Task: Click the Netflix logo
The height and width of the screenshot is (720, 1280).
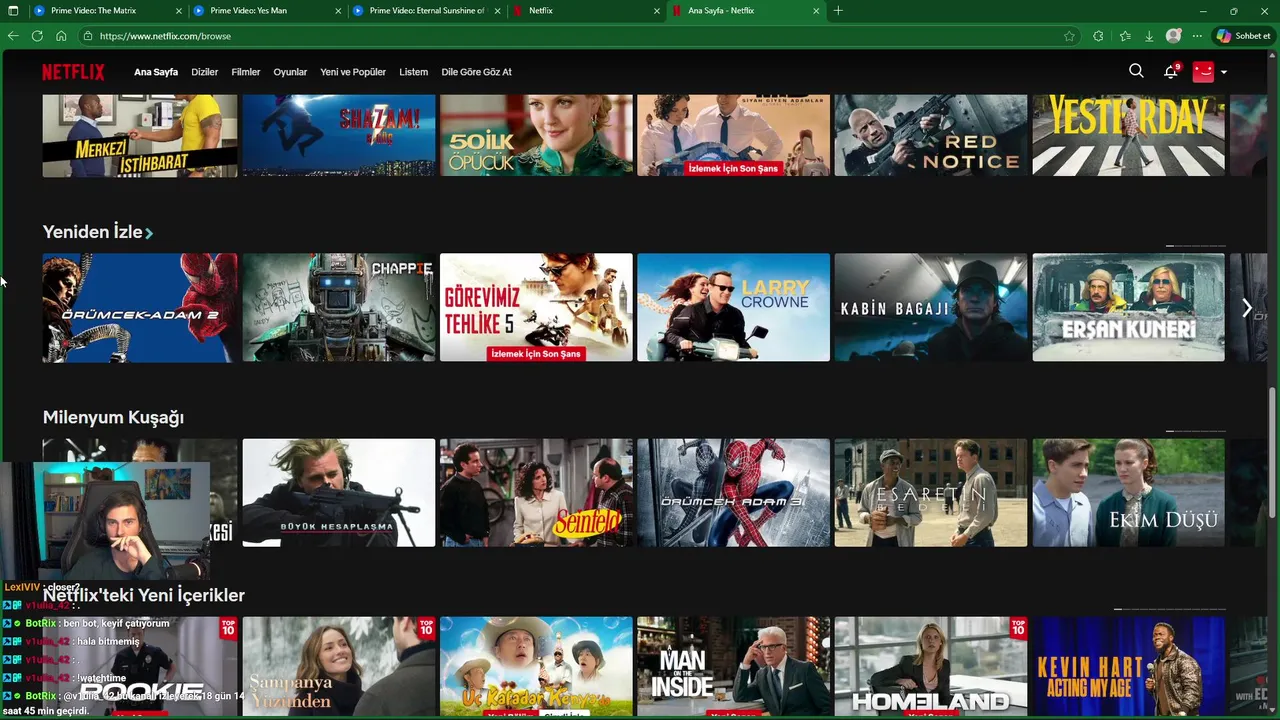Action: click(73, 72)
